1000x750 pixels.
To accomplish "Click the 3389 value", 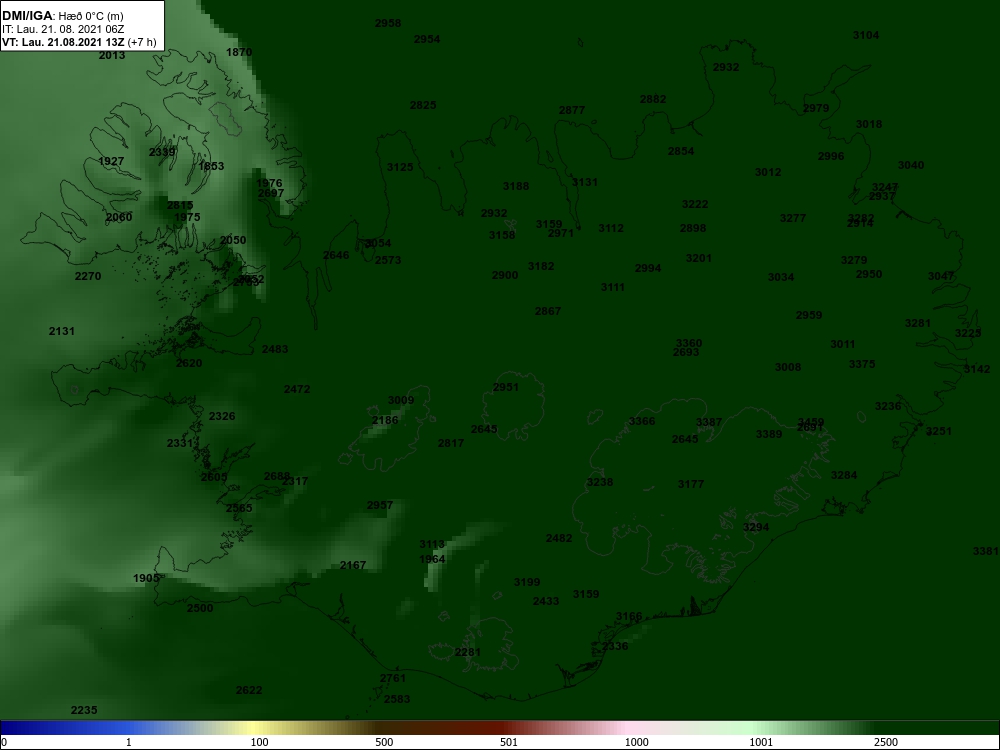I will pyautogui.click(x=768, y=434).
